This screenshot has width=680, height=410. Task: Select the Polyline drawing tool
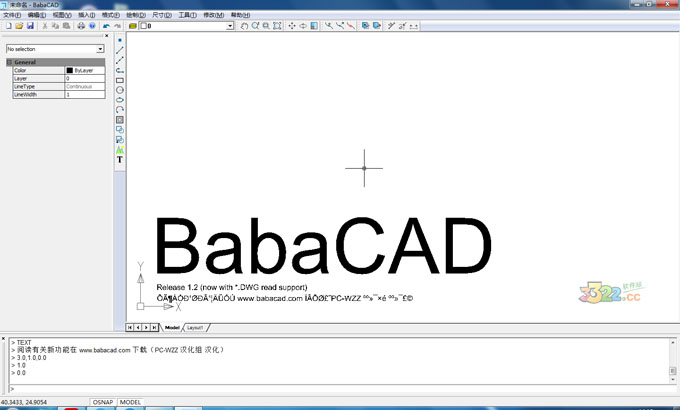(x=120, y=70)
